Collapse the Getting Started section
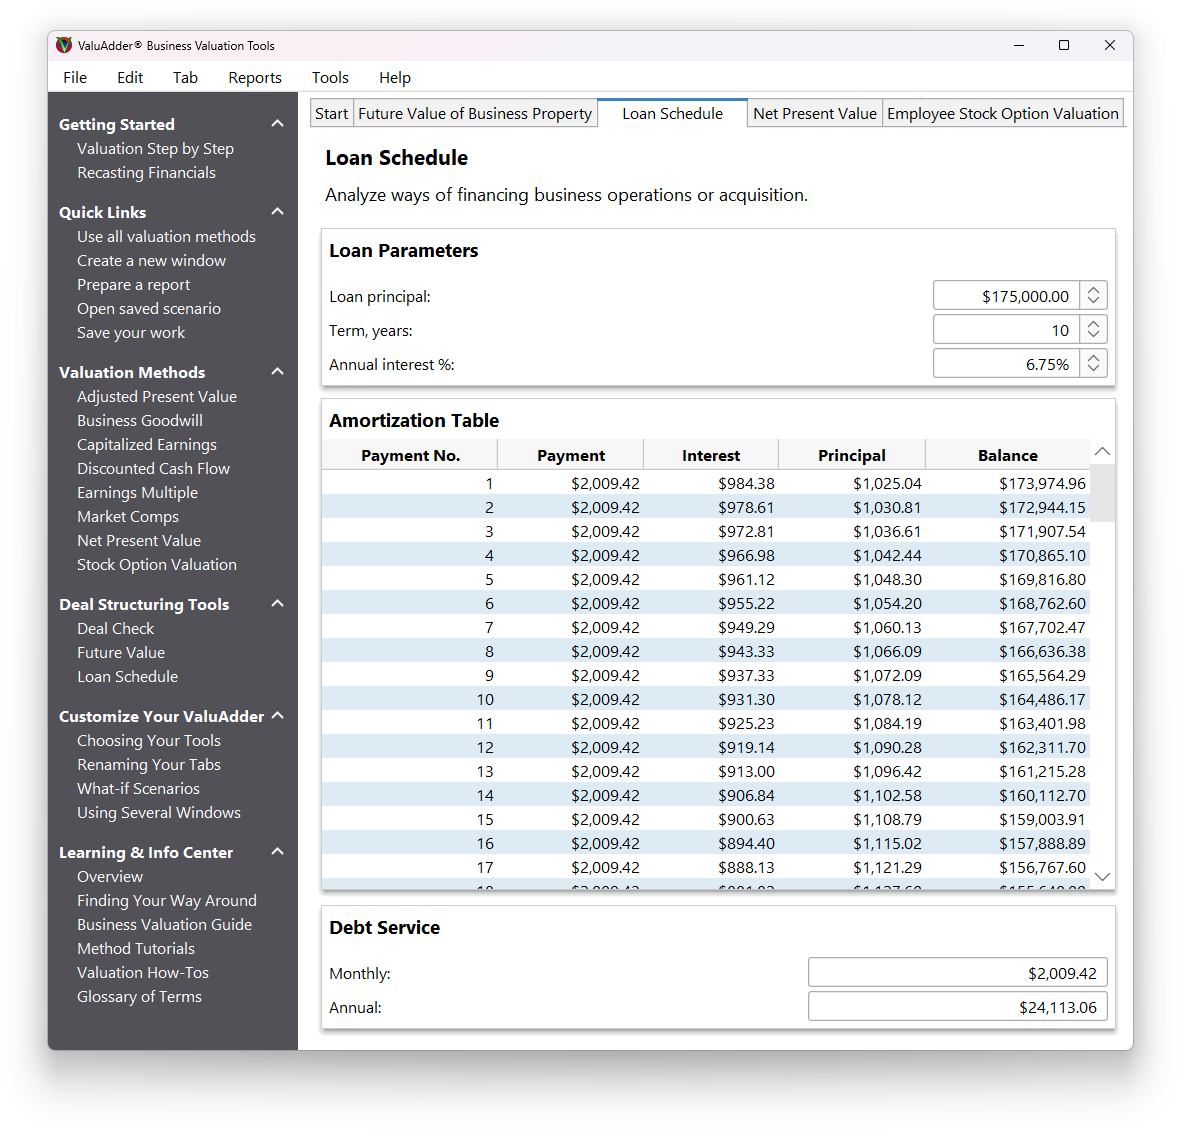 [277, 124]
